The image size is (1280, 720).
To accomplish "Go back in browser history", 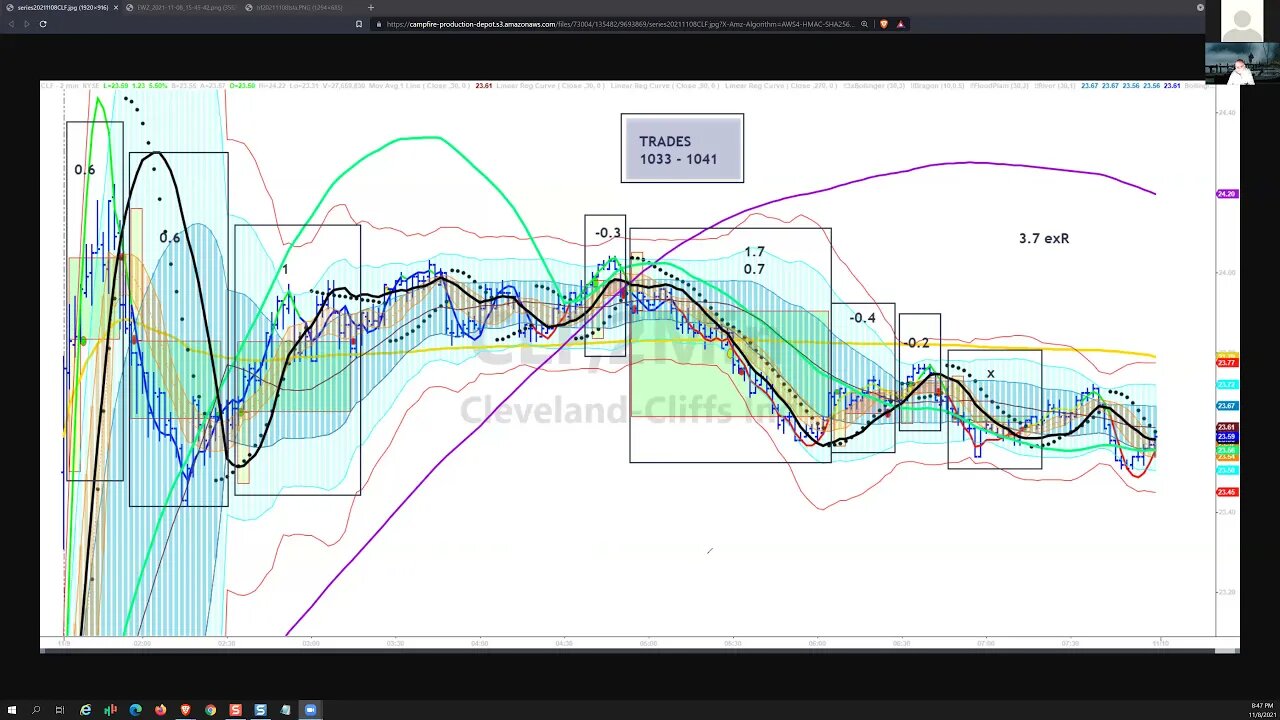I will [x=11, y=24].
